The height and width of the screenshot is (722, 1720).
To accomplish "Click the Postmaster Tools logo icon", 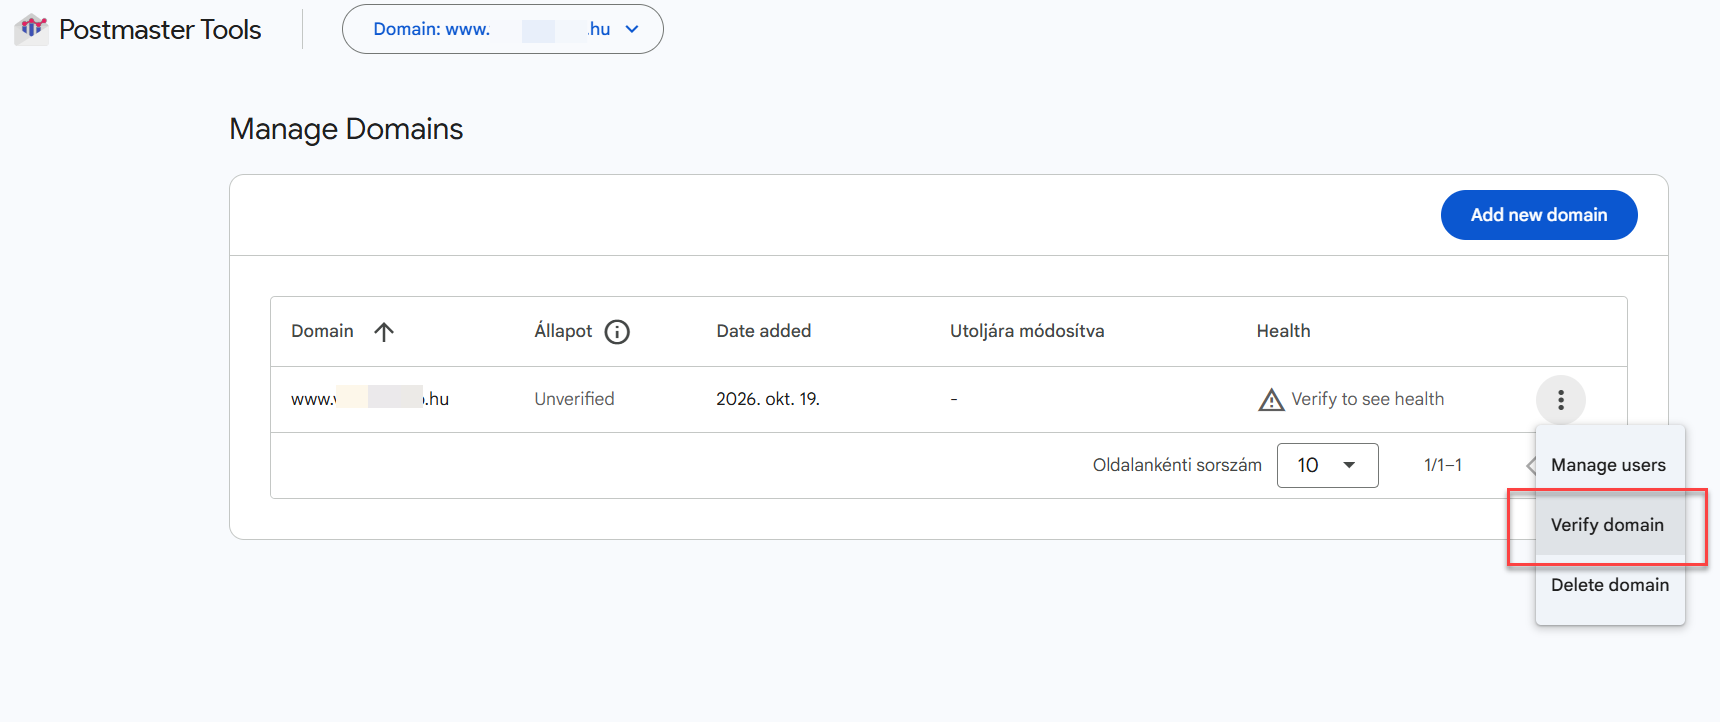I will (x=31, y=29).
